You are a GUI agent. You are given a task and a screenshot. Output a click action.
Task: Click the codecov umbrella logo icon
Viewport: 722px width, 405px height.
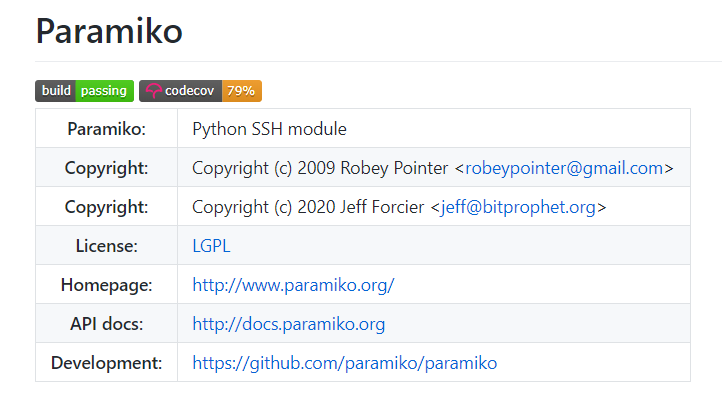click(x=153, y=91)
